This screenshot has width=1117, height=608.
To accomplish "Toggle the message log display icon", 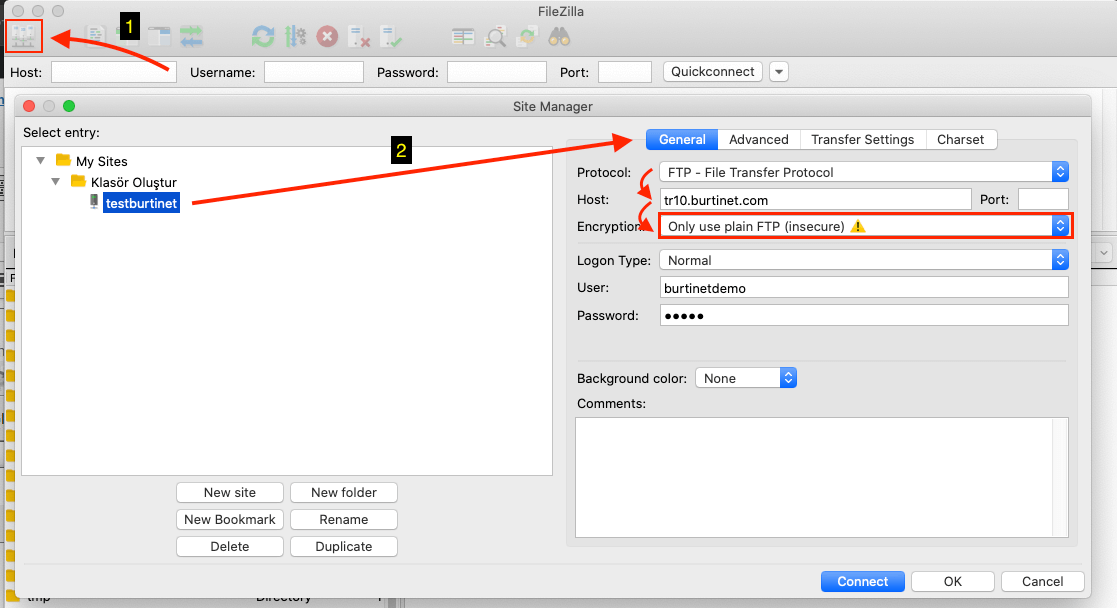I will [96, 37].
